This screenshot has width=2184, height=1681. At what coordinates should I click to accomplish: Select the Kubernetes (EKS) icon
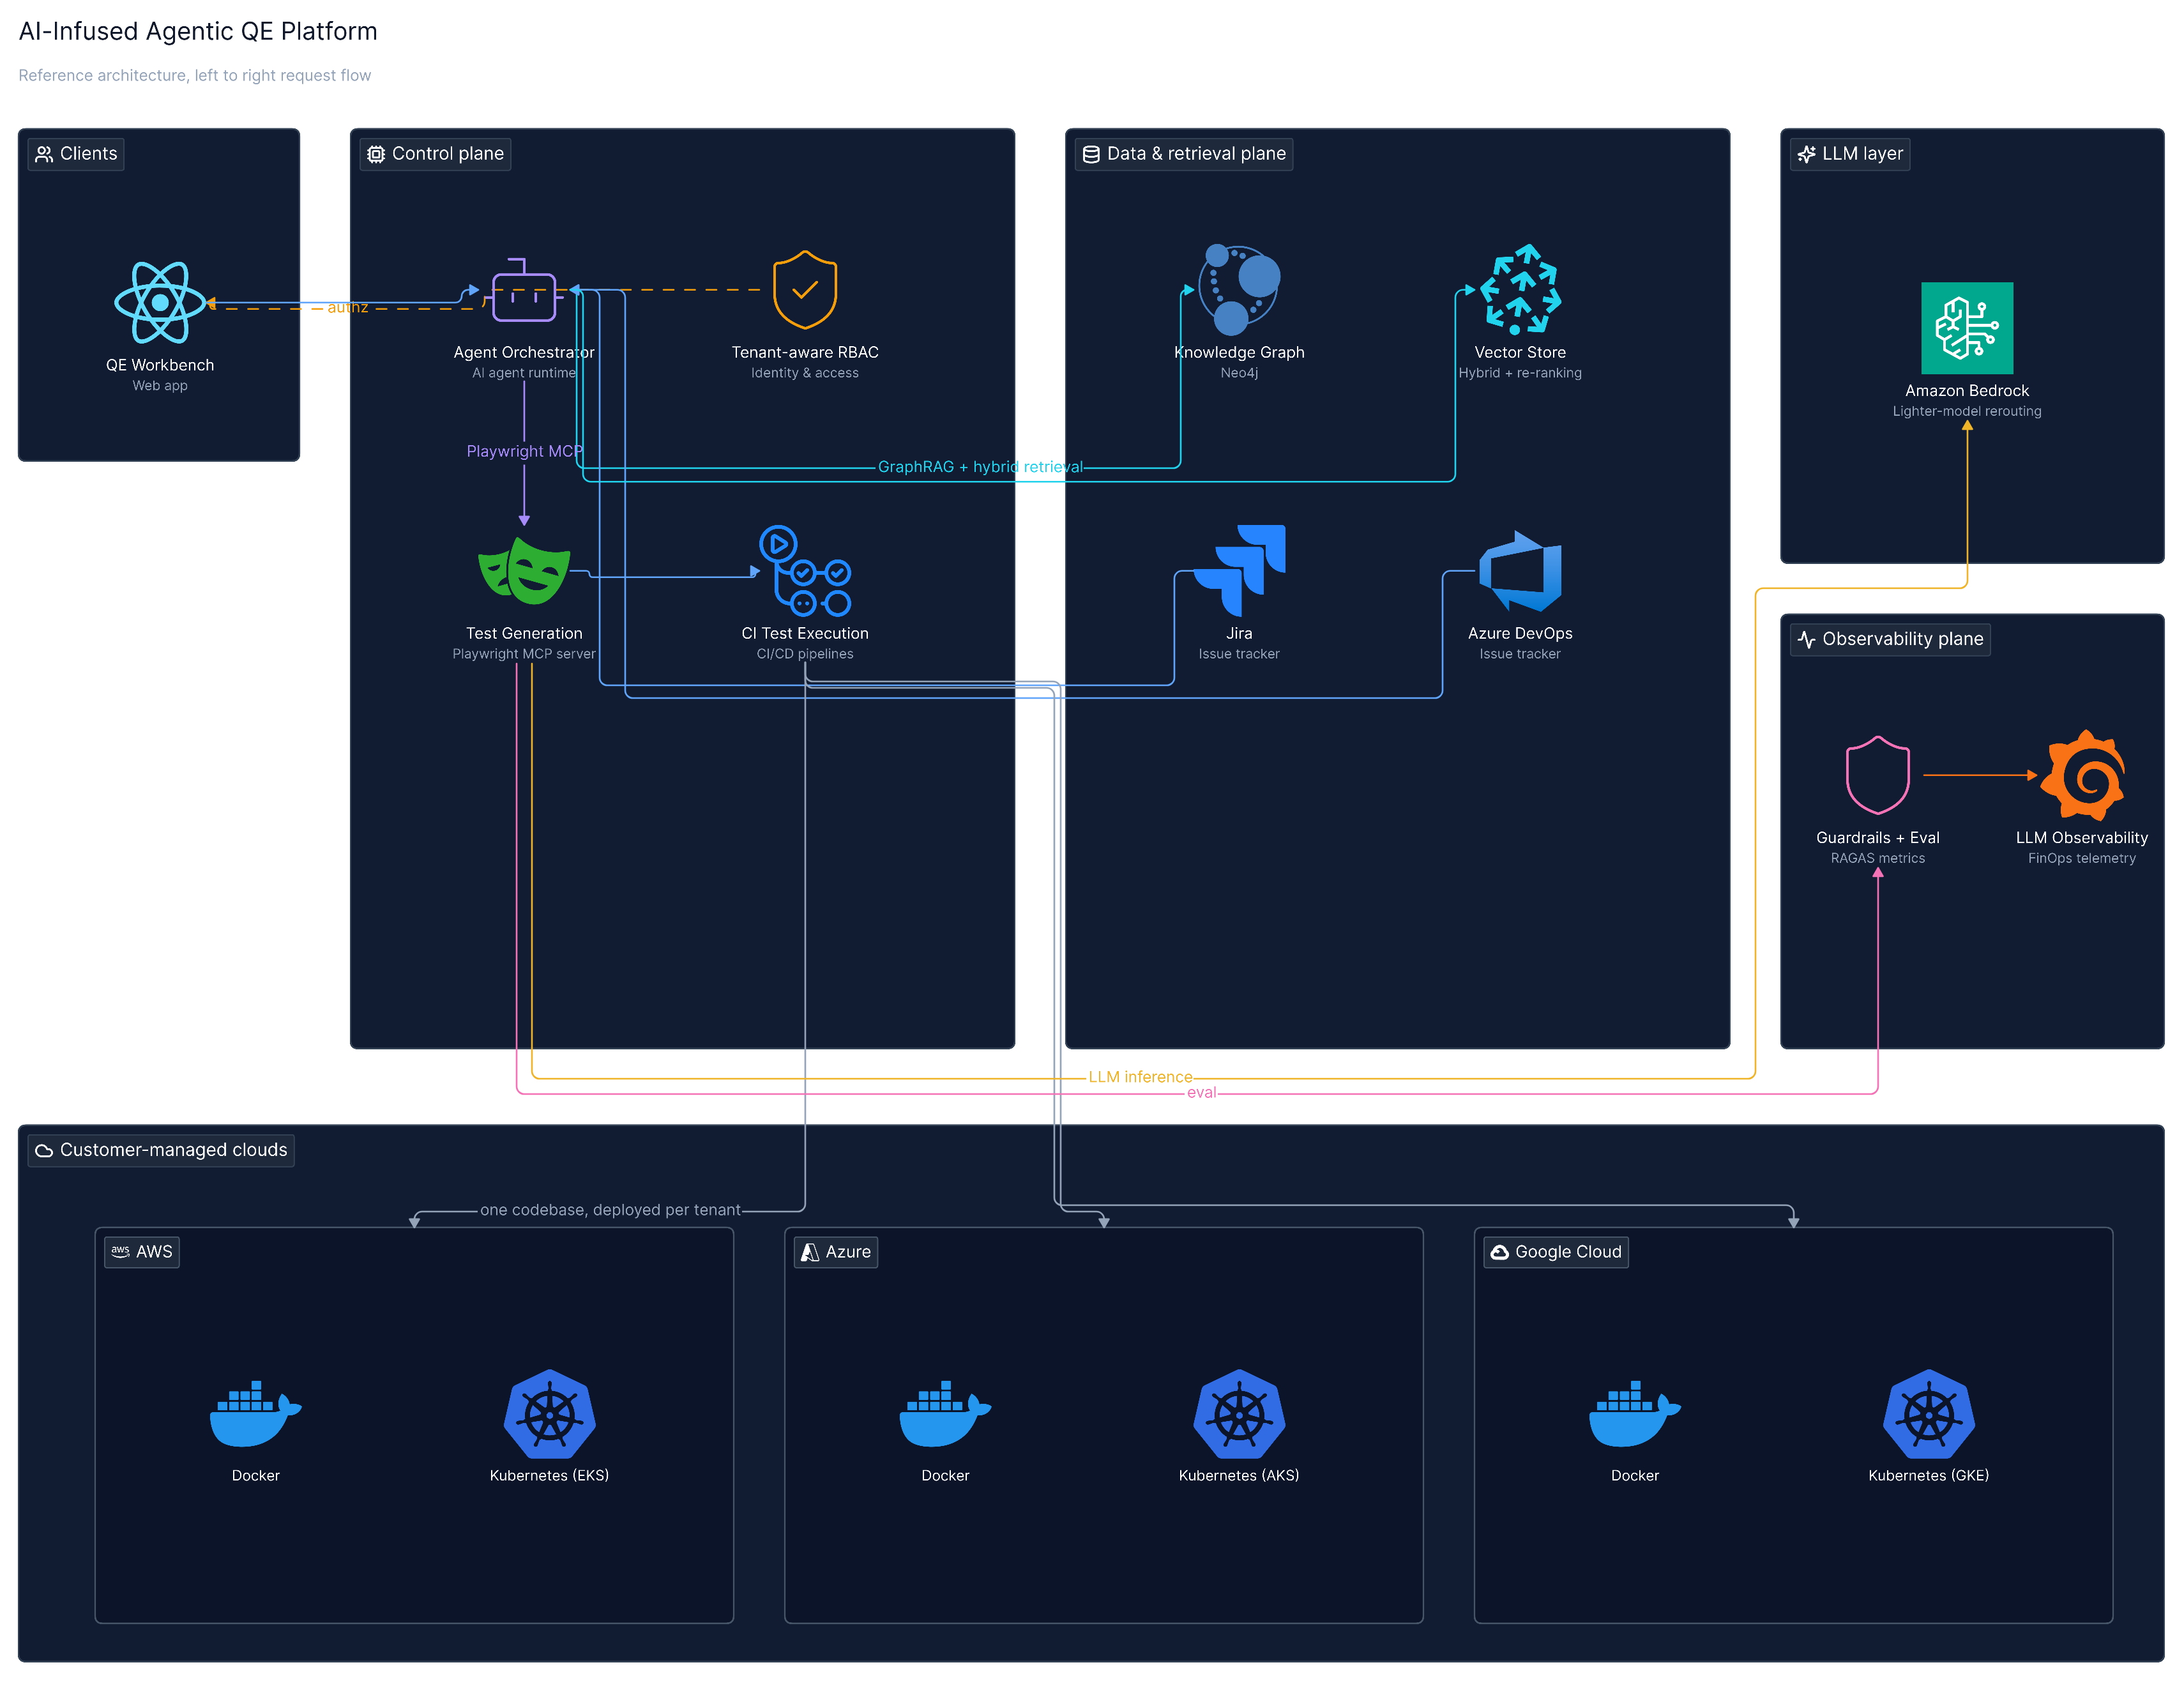click(549, 1413)
